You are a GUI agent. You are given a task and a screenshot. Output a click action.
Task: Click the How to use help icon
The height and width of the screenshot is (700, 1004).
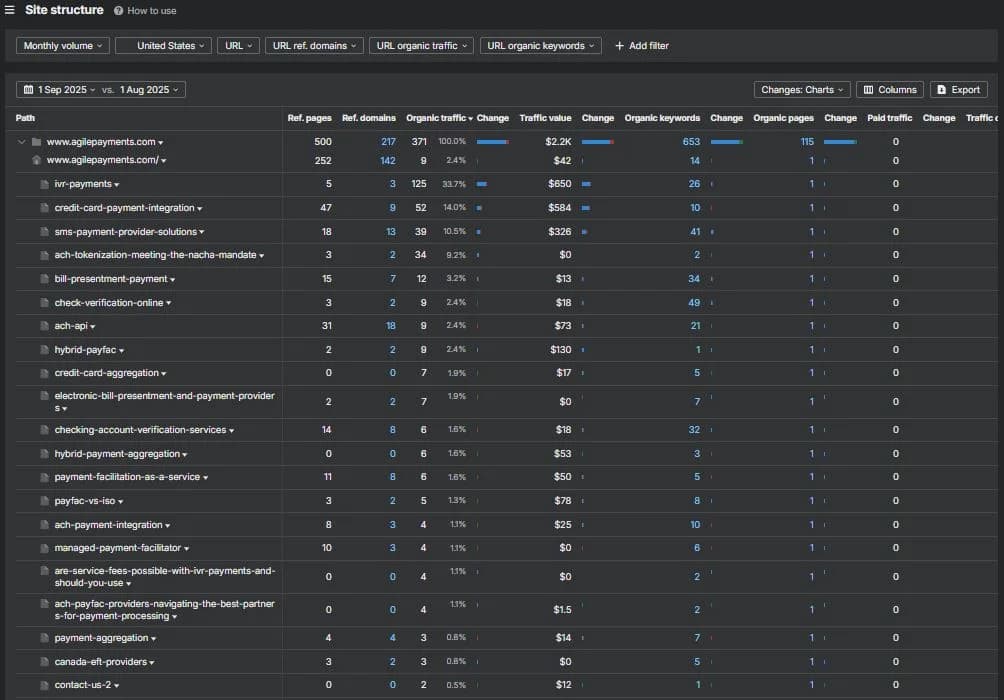click(118, 11)
